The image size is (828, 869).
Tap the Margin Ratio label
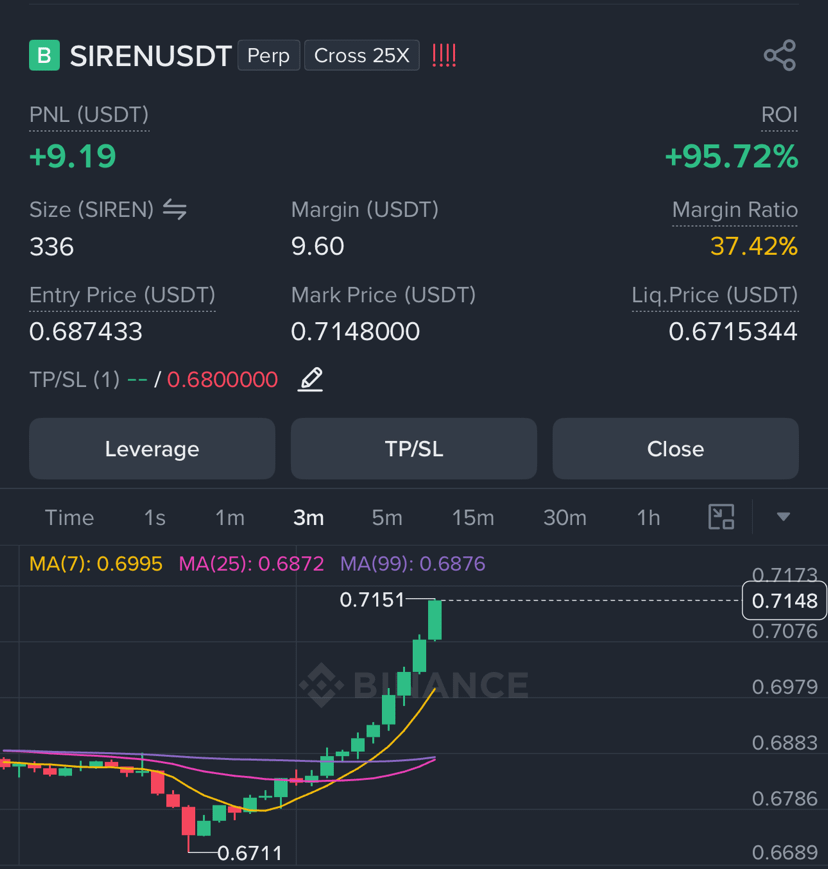735,210
